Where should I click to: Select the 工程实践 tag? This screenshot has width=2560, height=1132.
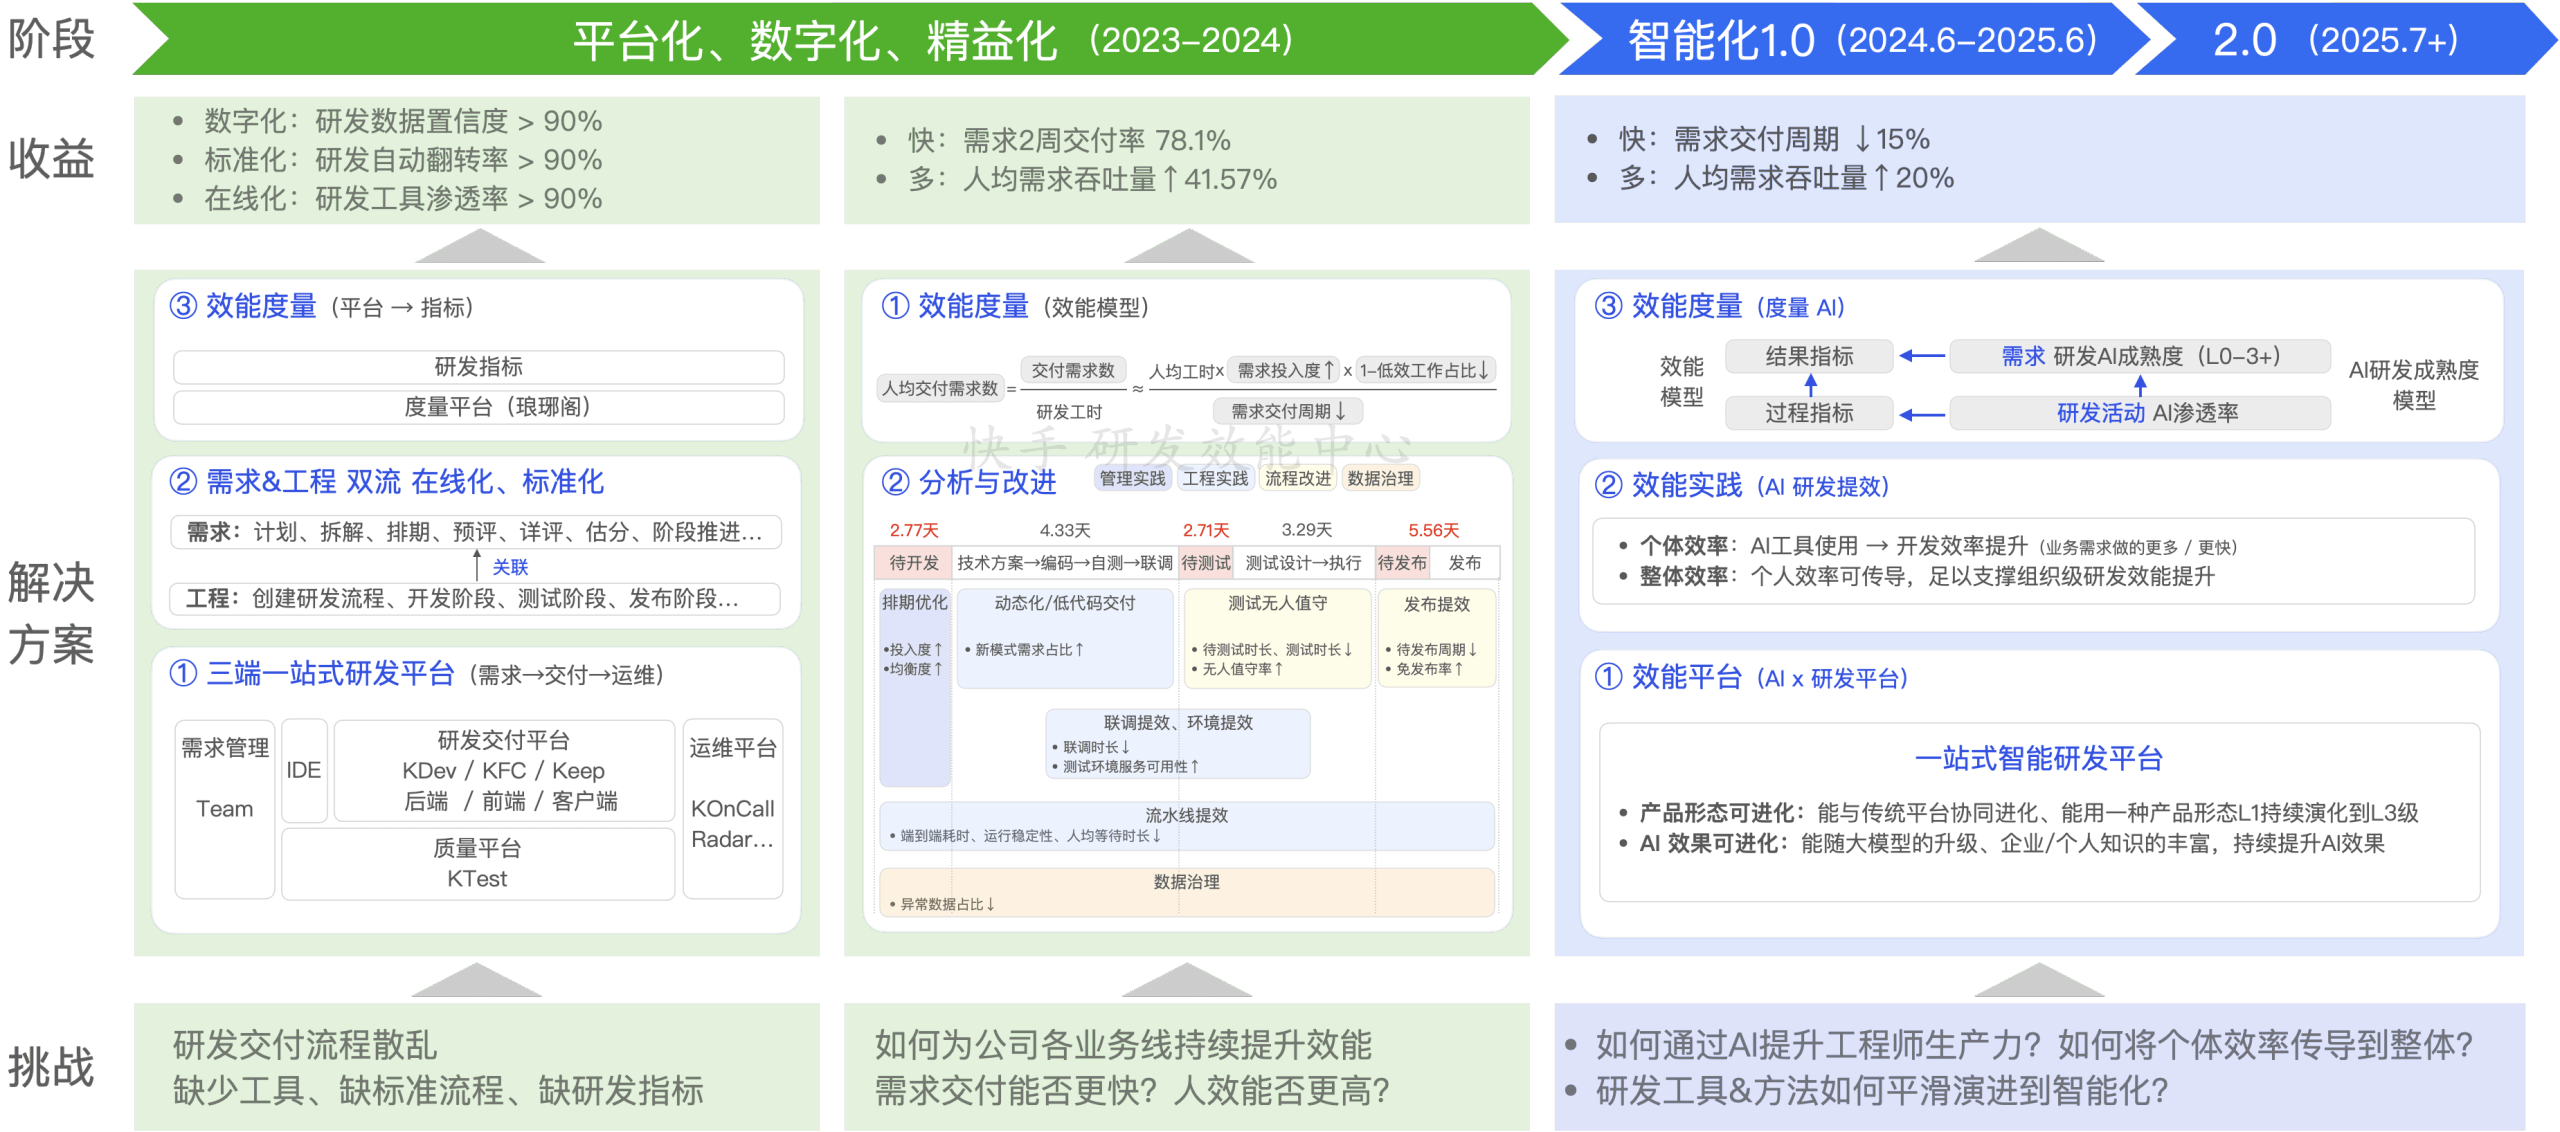(x=1216, y=478)
